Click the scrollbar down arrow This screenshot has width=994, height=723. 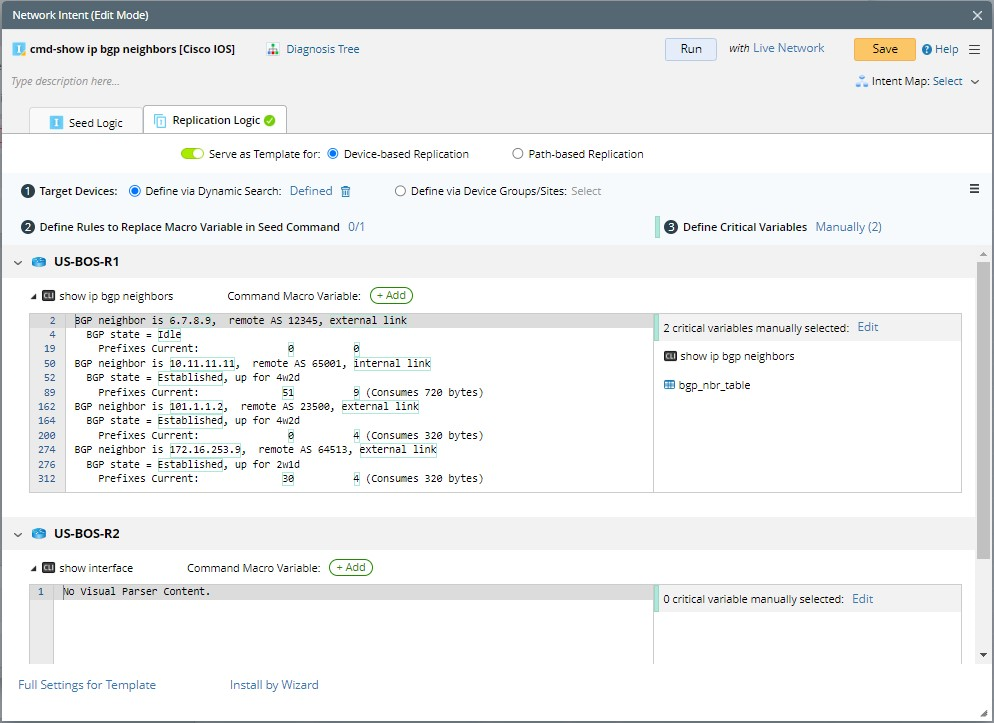tap(983, 655)
